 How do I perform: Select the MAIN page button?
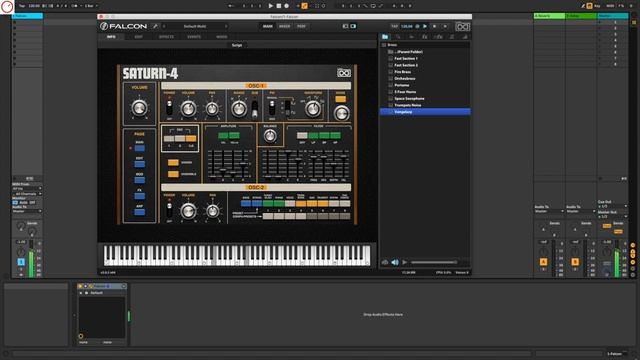[x=140, y=148]
